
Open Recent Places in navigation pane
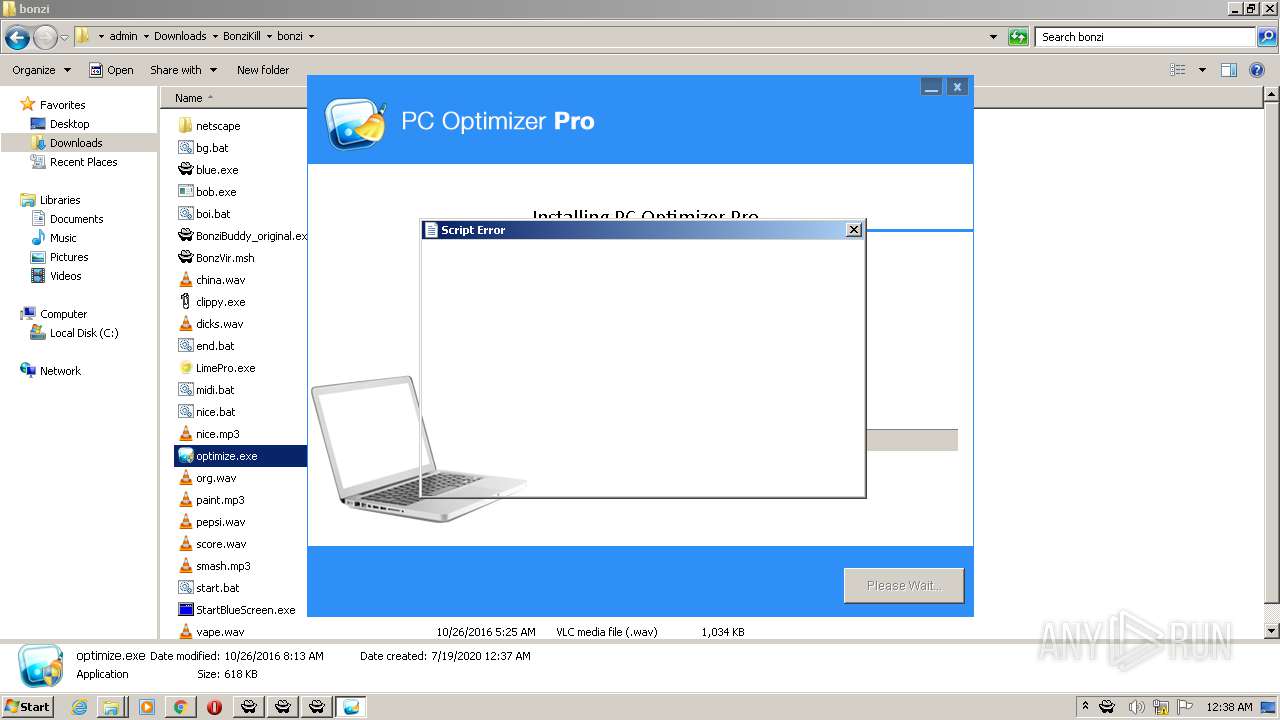(x=83, y=162)
